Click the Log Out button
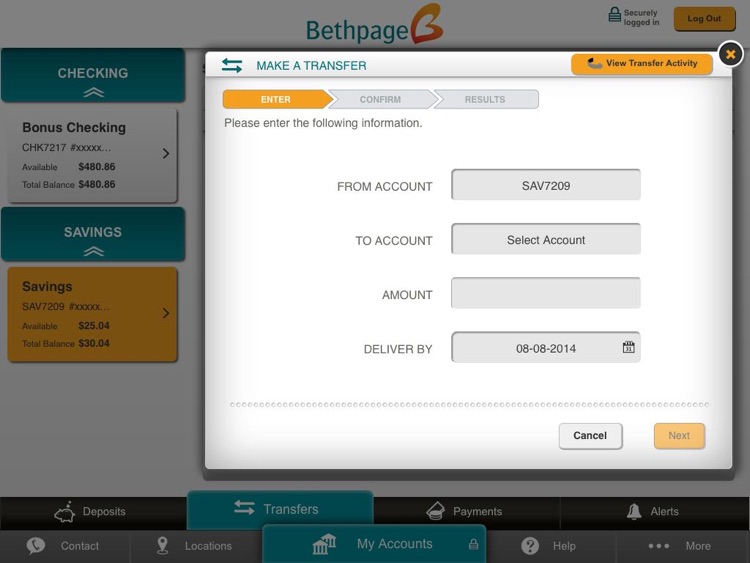750x563 pixels. point(705,19)
